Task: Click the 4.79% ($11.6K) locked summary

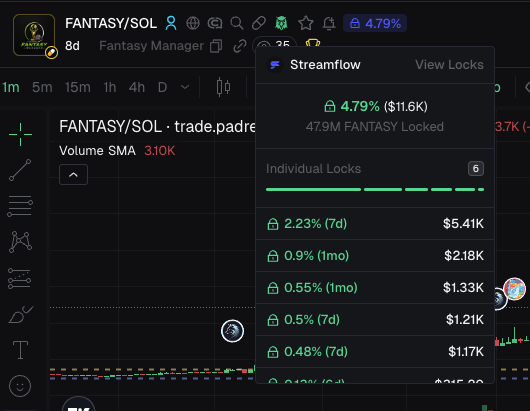Action: pyautogui.click(x=375, y=106)
